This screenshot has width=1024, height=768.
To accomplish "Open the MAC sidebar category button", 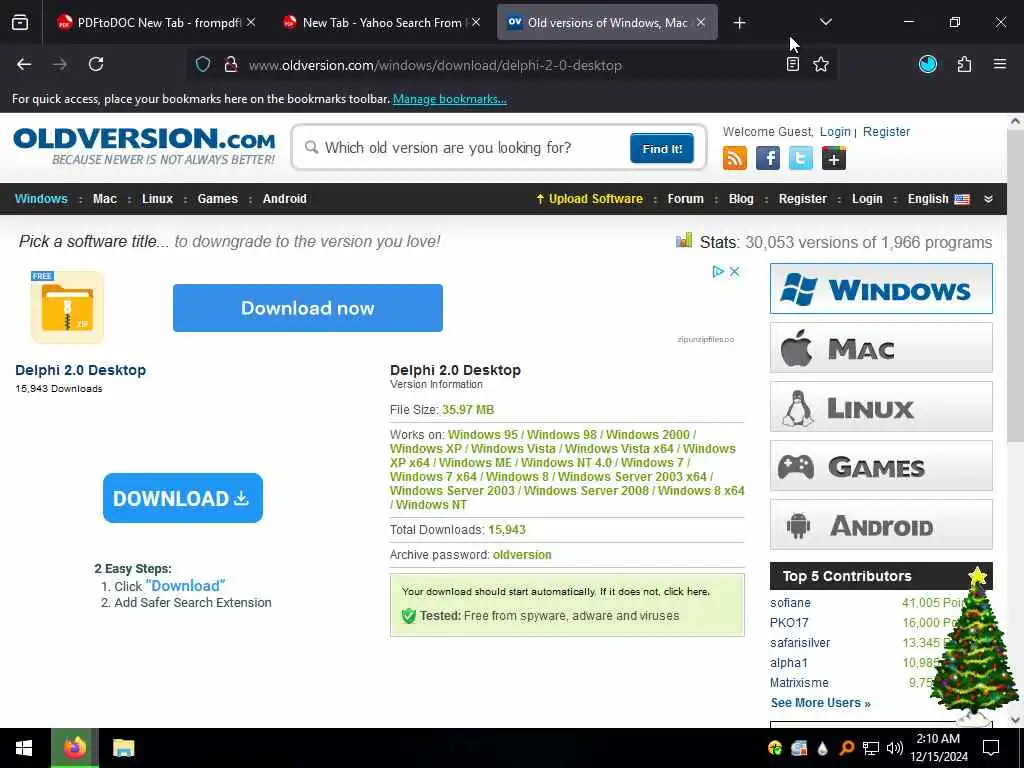I will 881,347.
